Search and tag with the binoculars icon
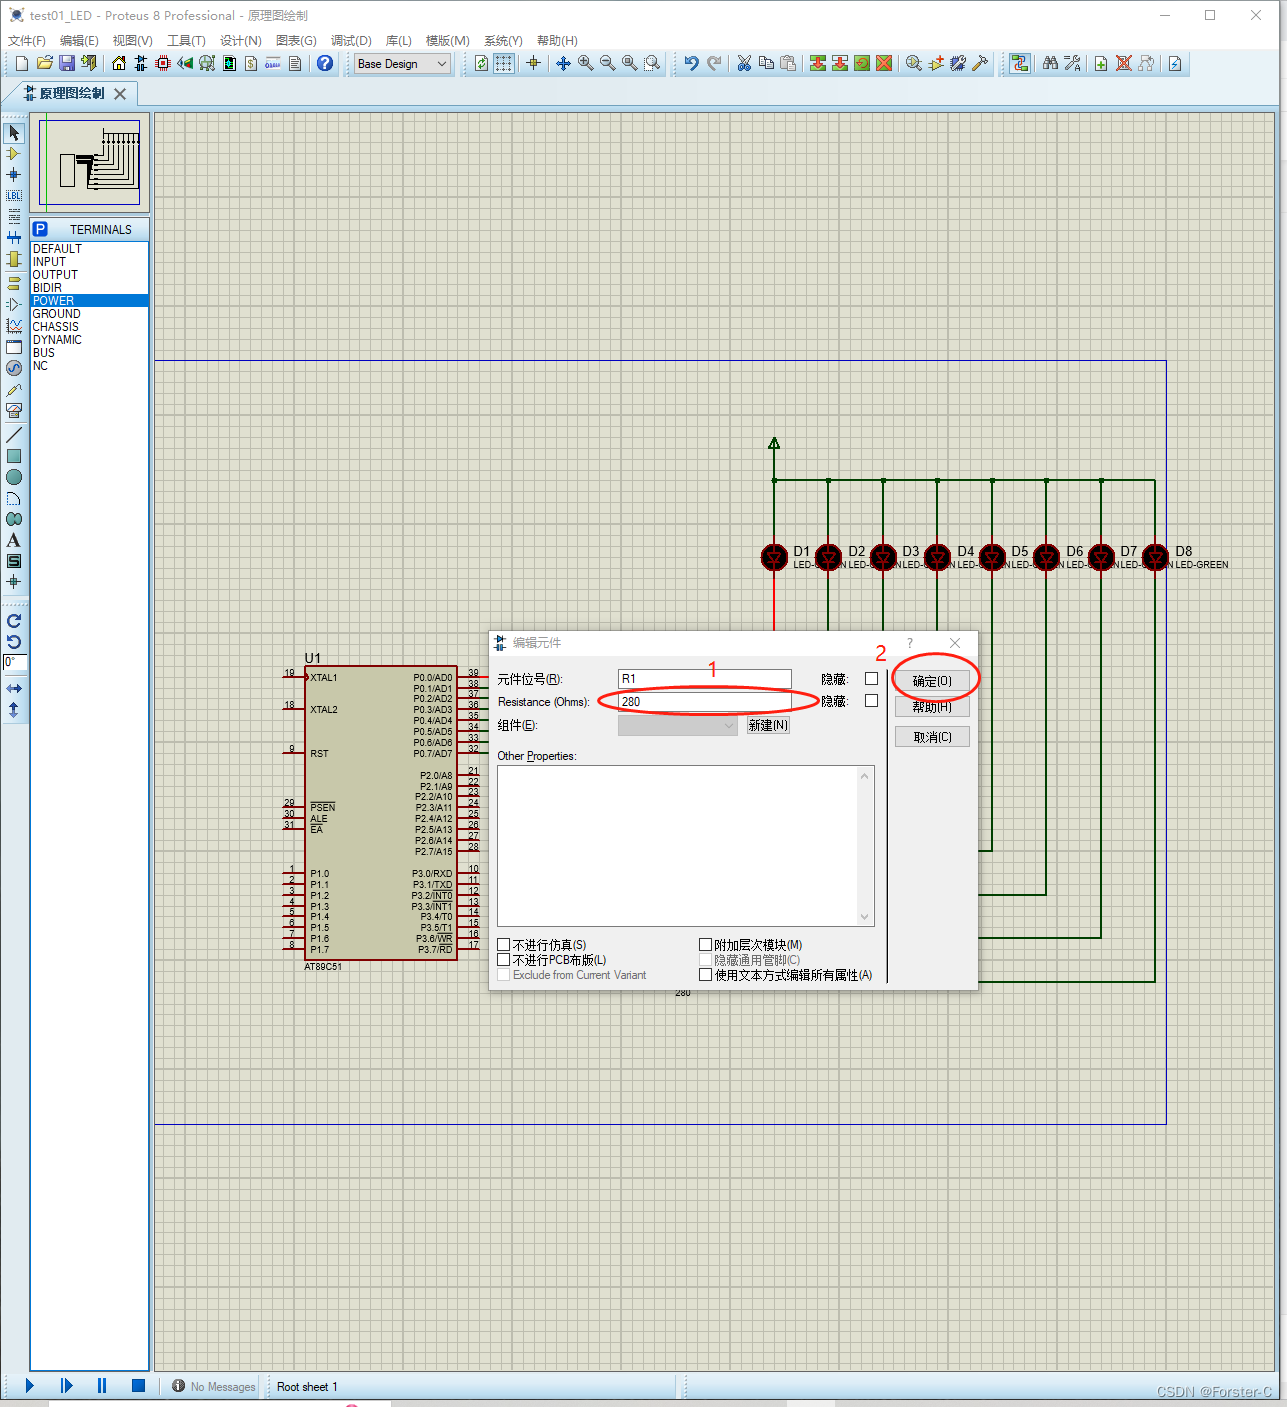Image resolution: width=1287 pixels, height=1407 pixels. point(1050,63)
